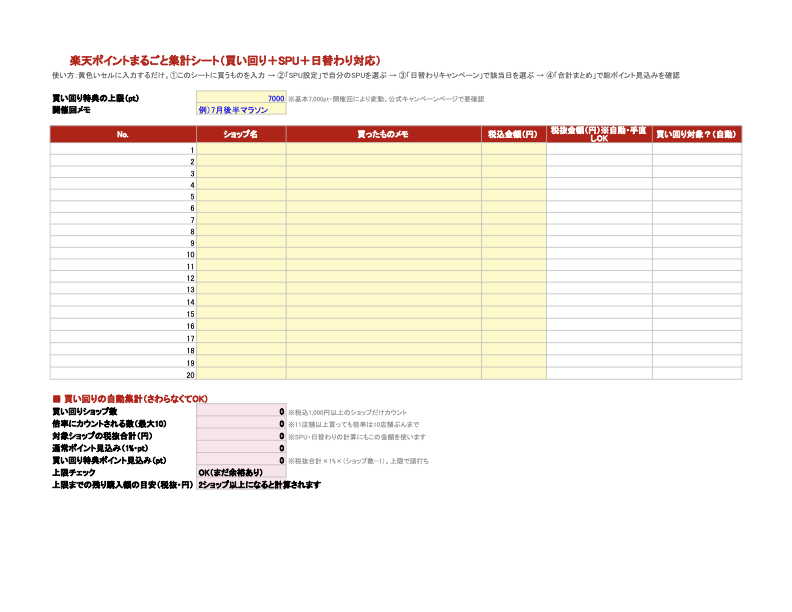Select the pink value cell for 対象ショップの税抜合計
The image size is (792, 612).
pyautogui.click(x=241, y=435)
